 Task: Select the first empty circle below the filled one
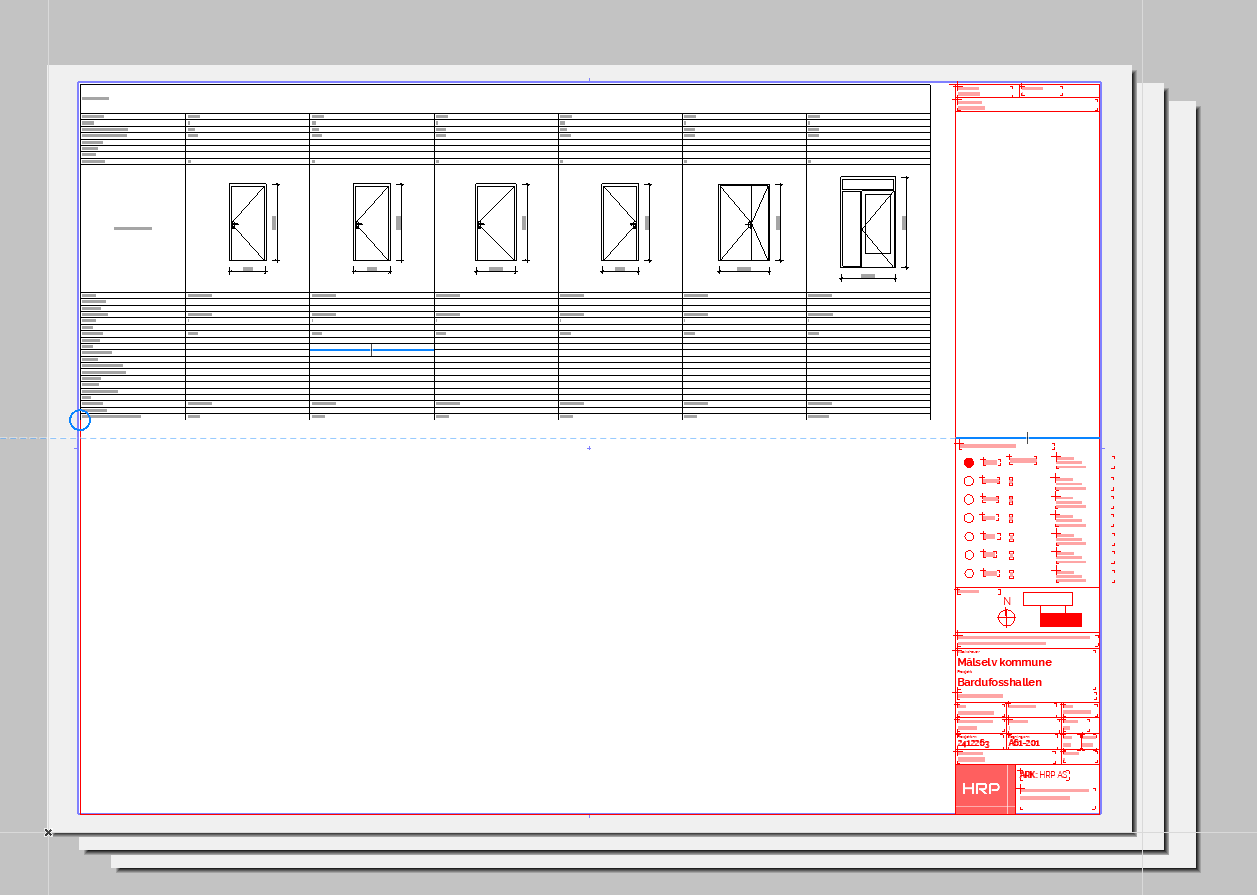click(x=969, y=481)
